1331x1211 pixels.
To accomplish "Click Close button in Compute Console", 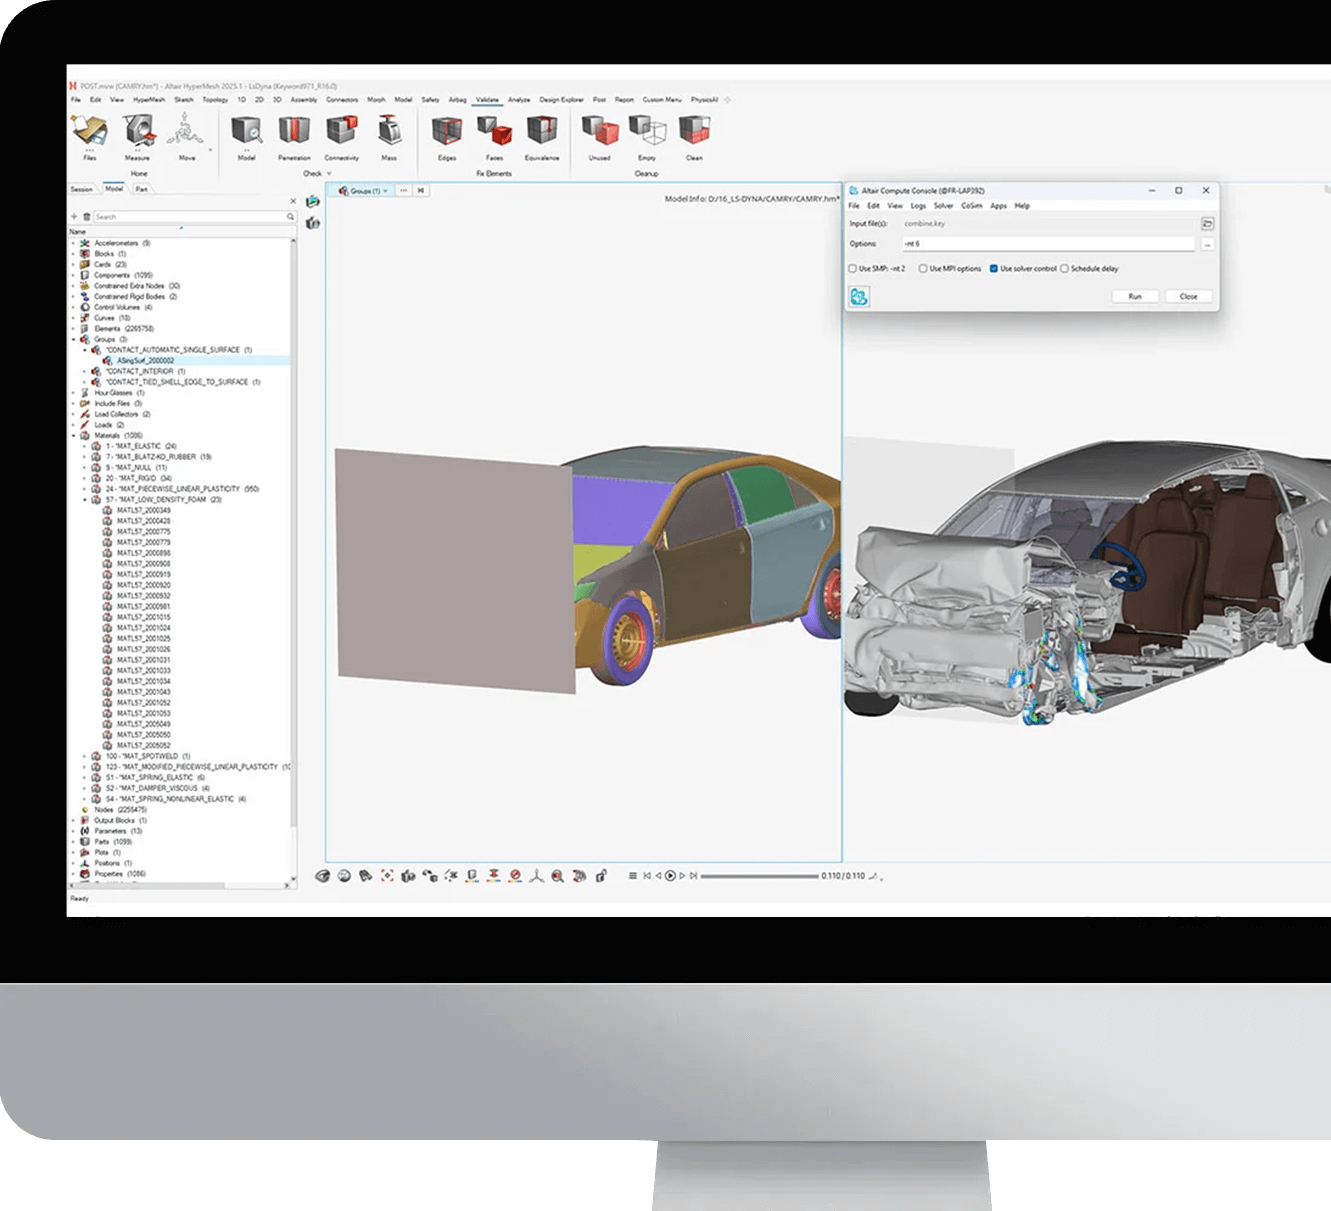I will [1188, 296].
